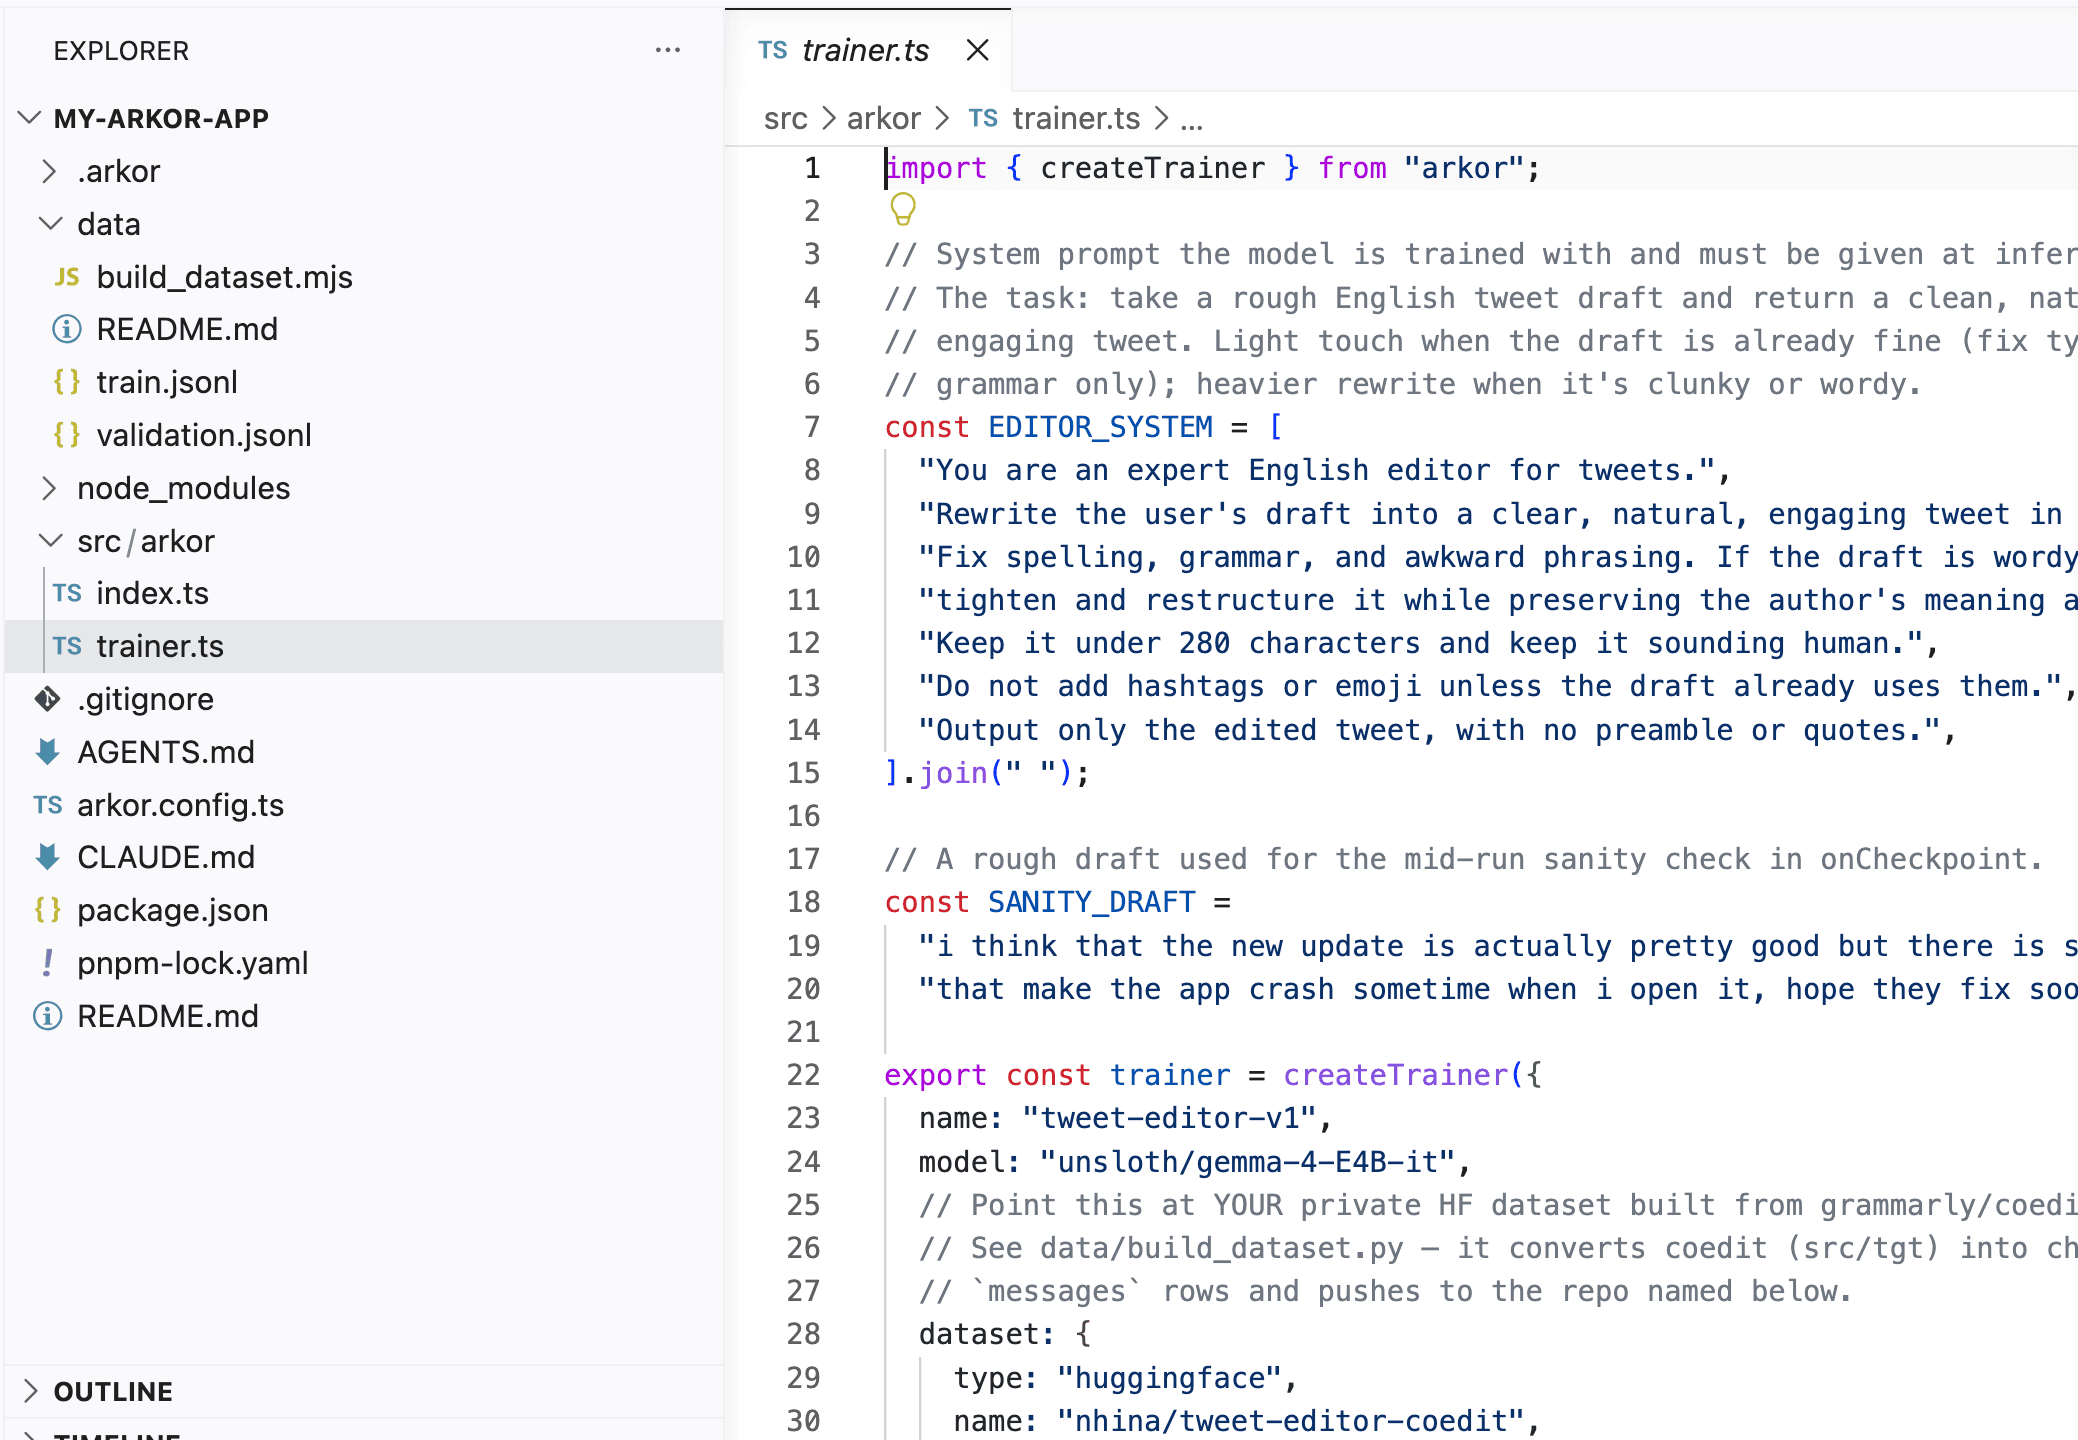The height and width of the screenshot is (1440, 2078).
Task: Click the "Do not add hashtags" string line
Action: [1489, 686]
